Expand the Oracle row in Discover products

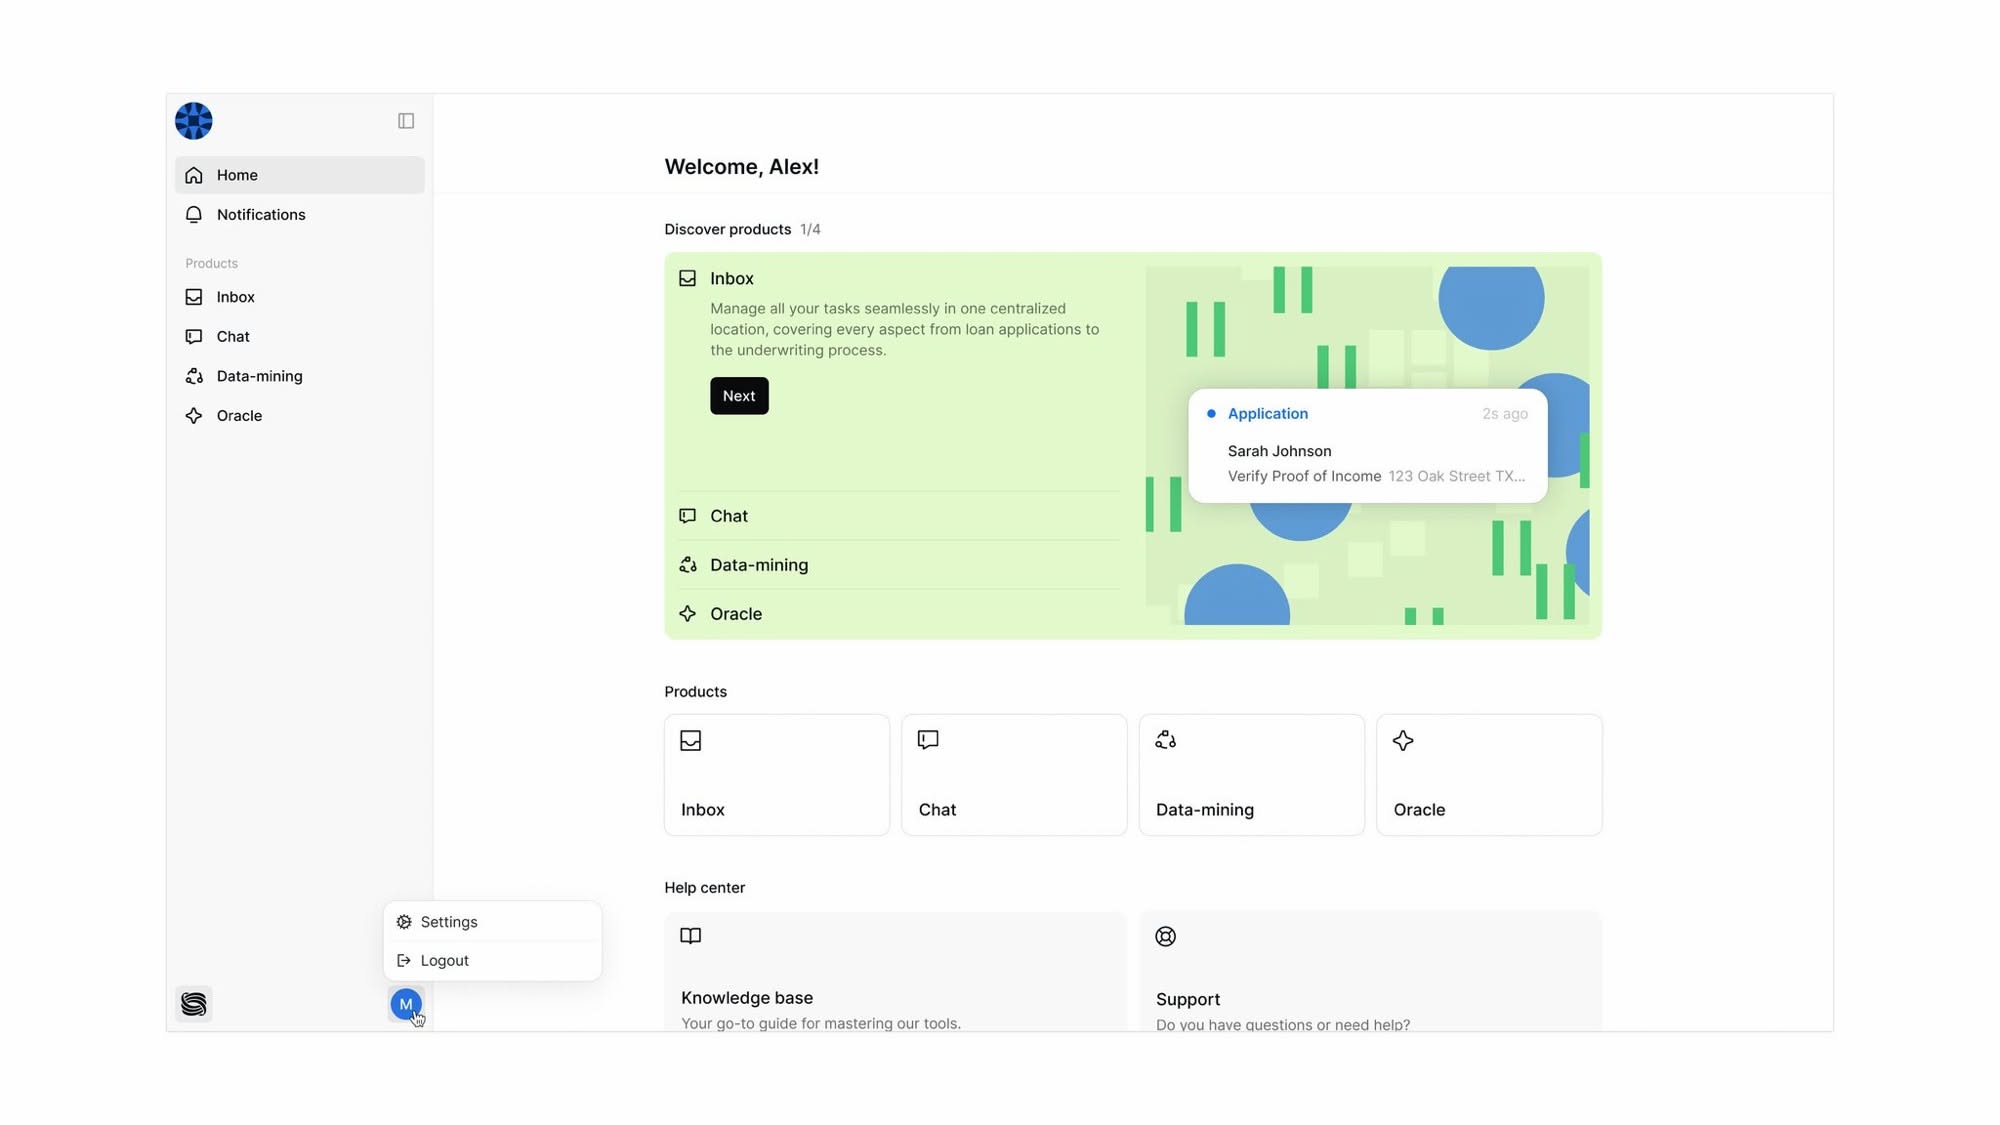coord(736,614)
